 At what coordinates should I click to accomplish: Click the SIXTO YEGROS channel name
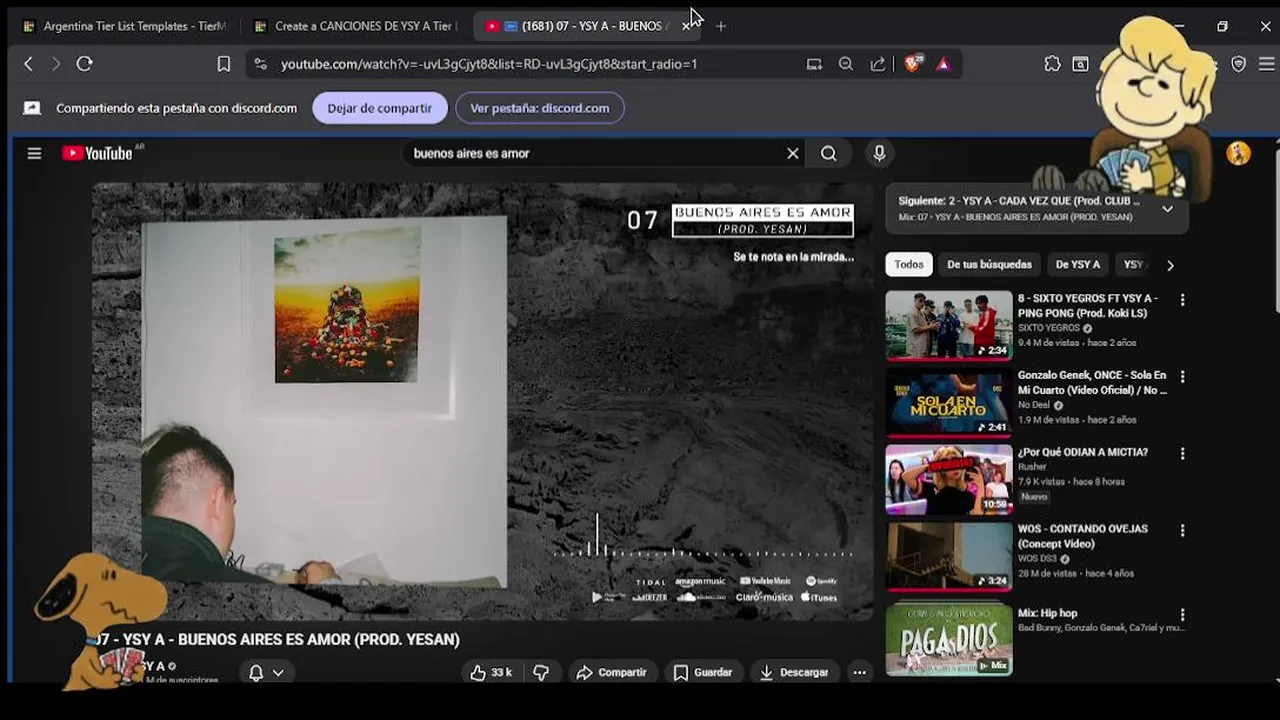[1049, 328]
